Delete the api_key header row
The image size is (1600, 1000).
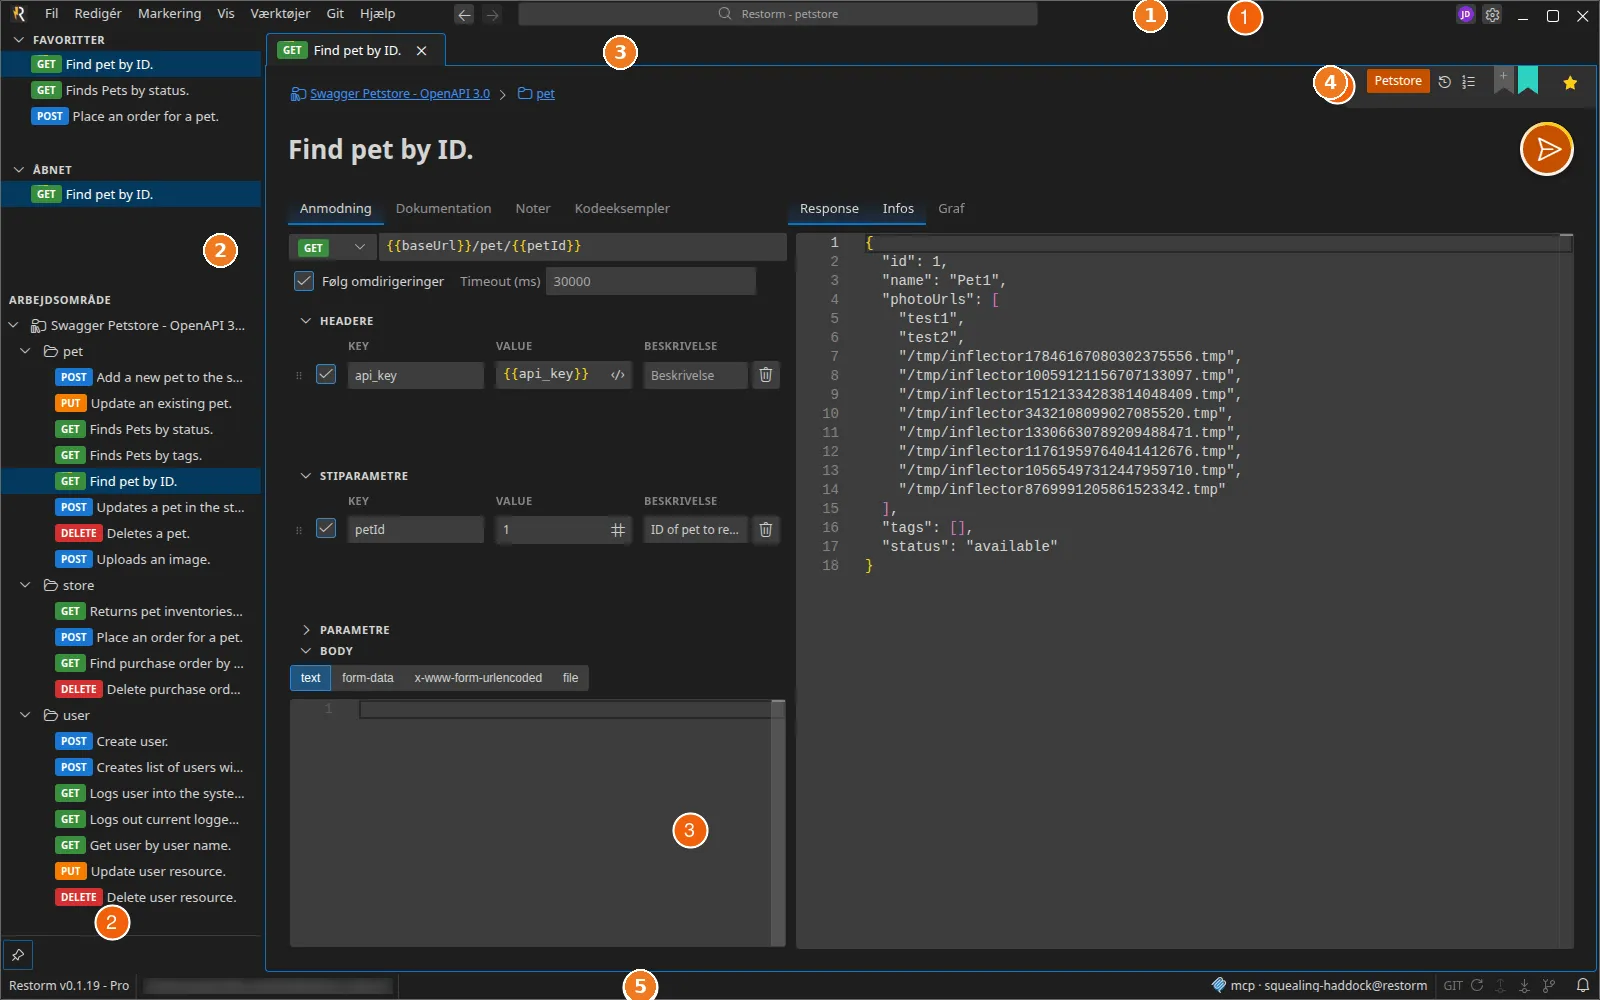coord(766,375)
